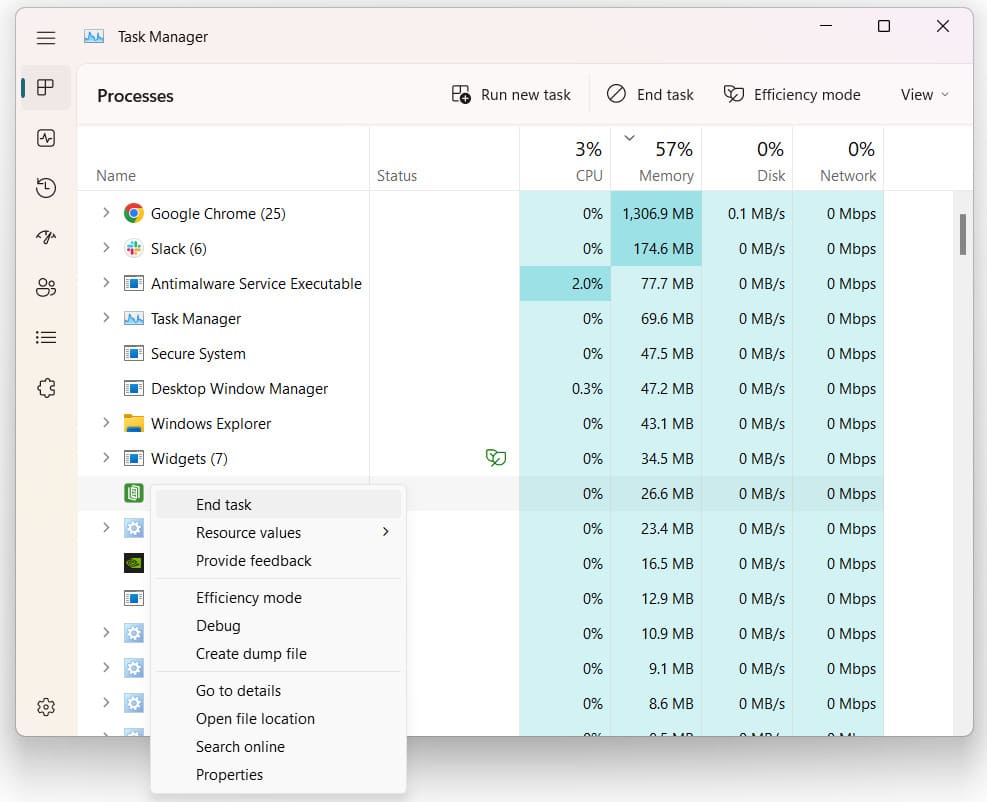The image size is (987, 802).
Task: Open Users page in sidebar
Action: (x=45, y=288)
